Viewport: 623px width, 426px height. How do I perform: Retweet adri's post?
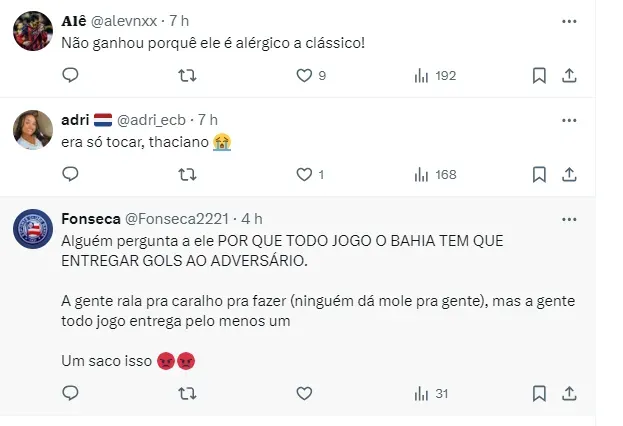186,174
